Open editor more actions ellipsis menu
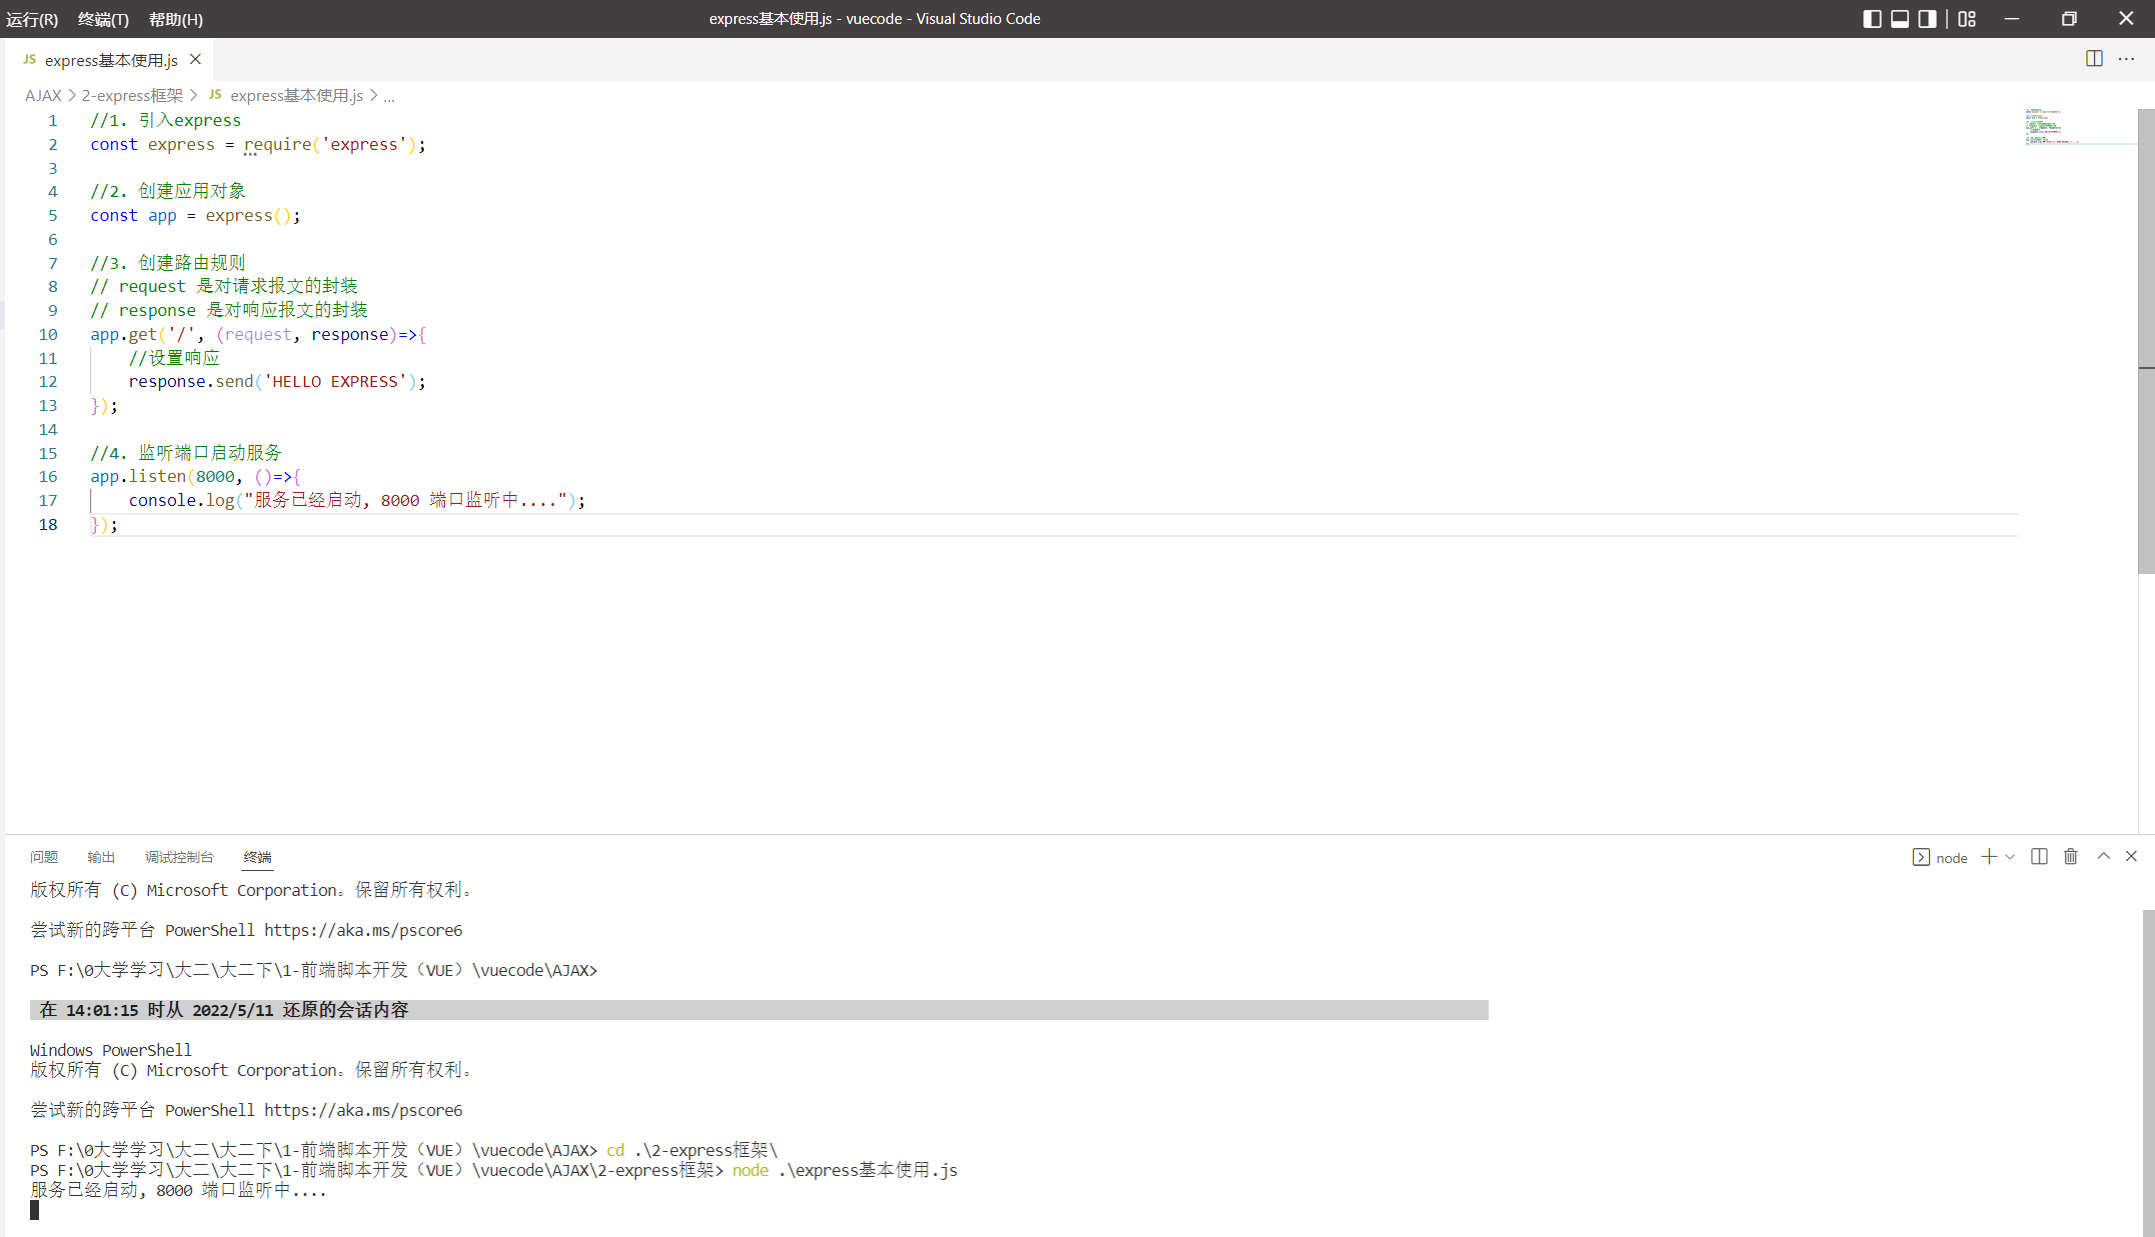The width and height of the screenshot is (2155, 1237). [2126, 59]
